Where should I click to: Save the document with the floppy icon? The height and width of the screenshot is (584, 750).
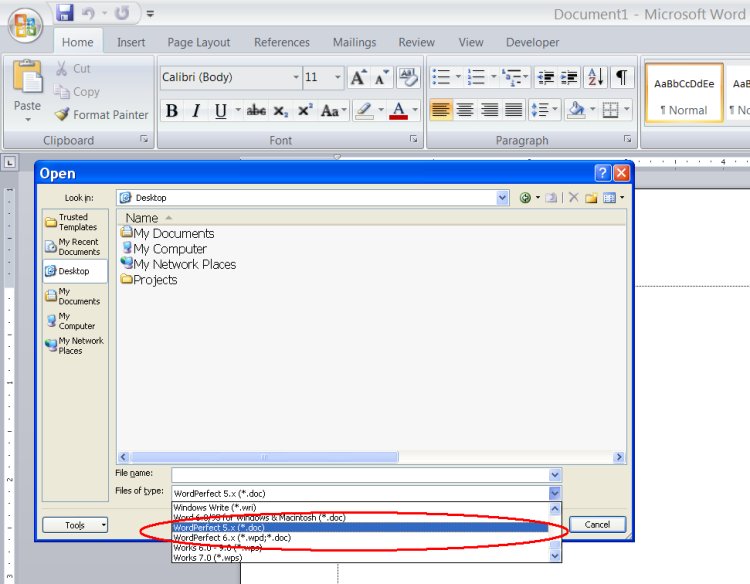(65, 13)
